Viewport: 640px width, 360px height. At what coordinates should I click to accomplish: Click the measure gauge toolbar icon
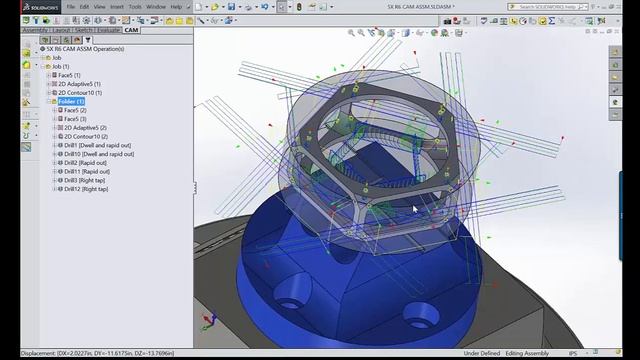tap(523, 21)
